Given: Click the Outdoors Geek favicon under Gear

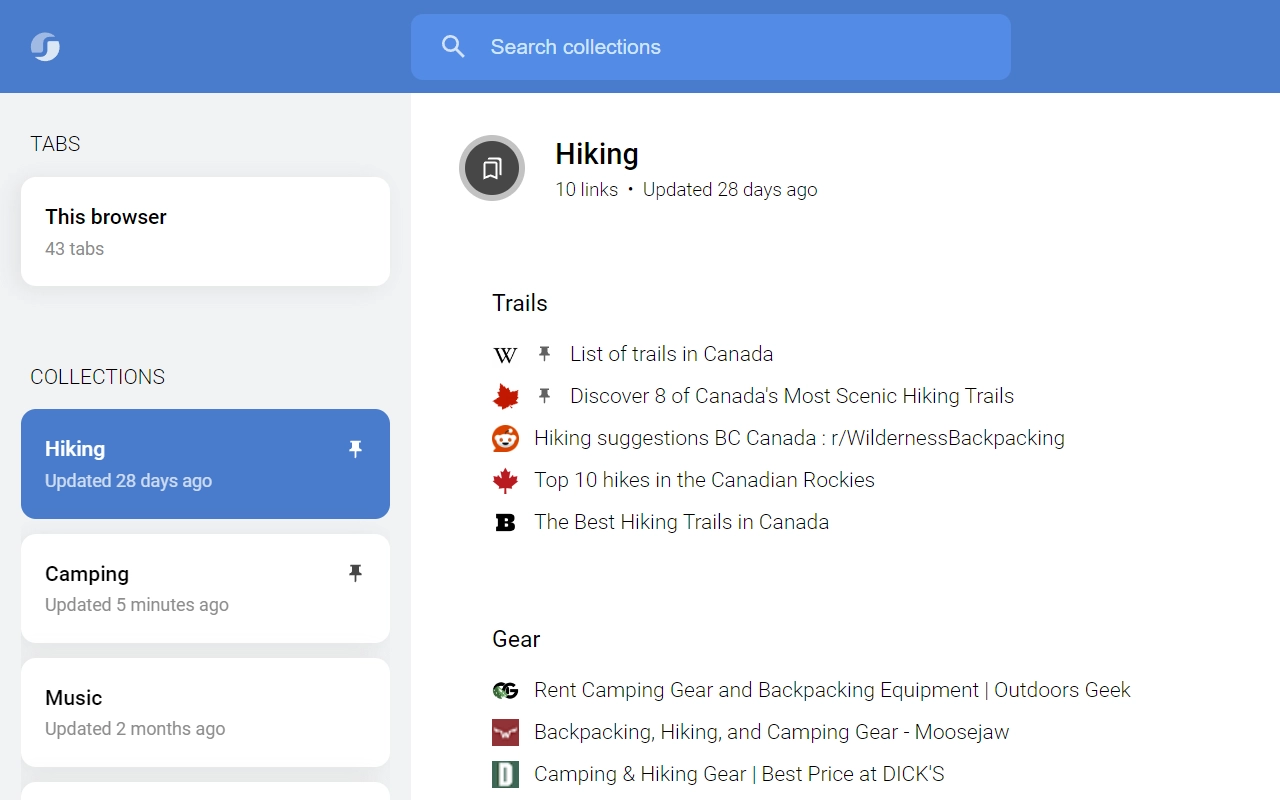Looking at the screenshot, I should (505, 690).
